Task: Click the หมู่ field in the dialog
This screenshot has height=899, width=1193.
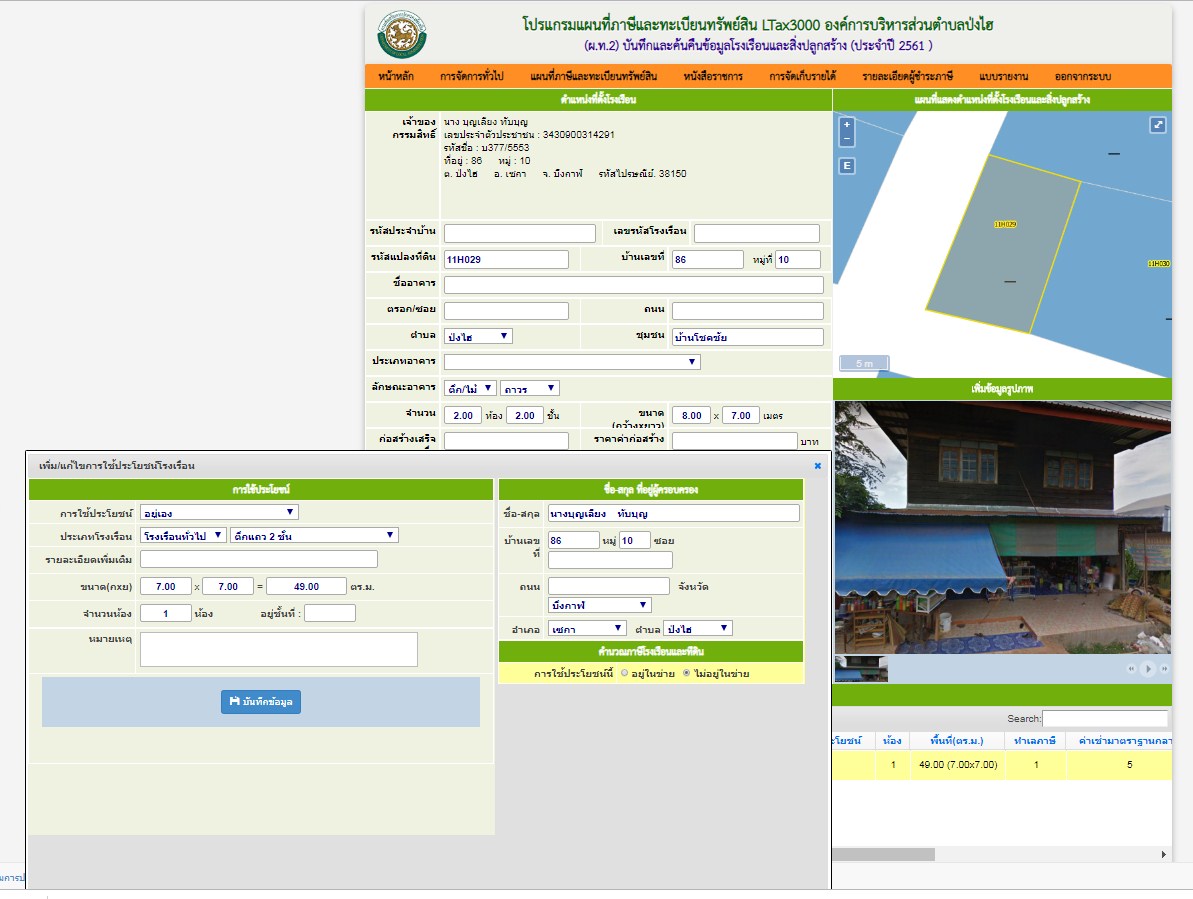Action: pos(635,540)
